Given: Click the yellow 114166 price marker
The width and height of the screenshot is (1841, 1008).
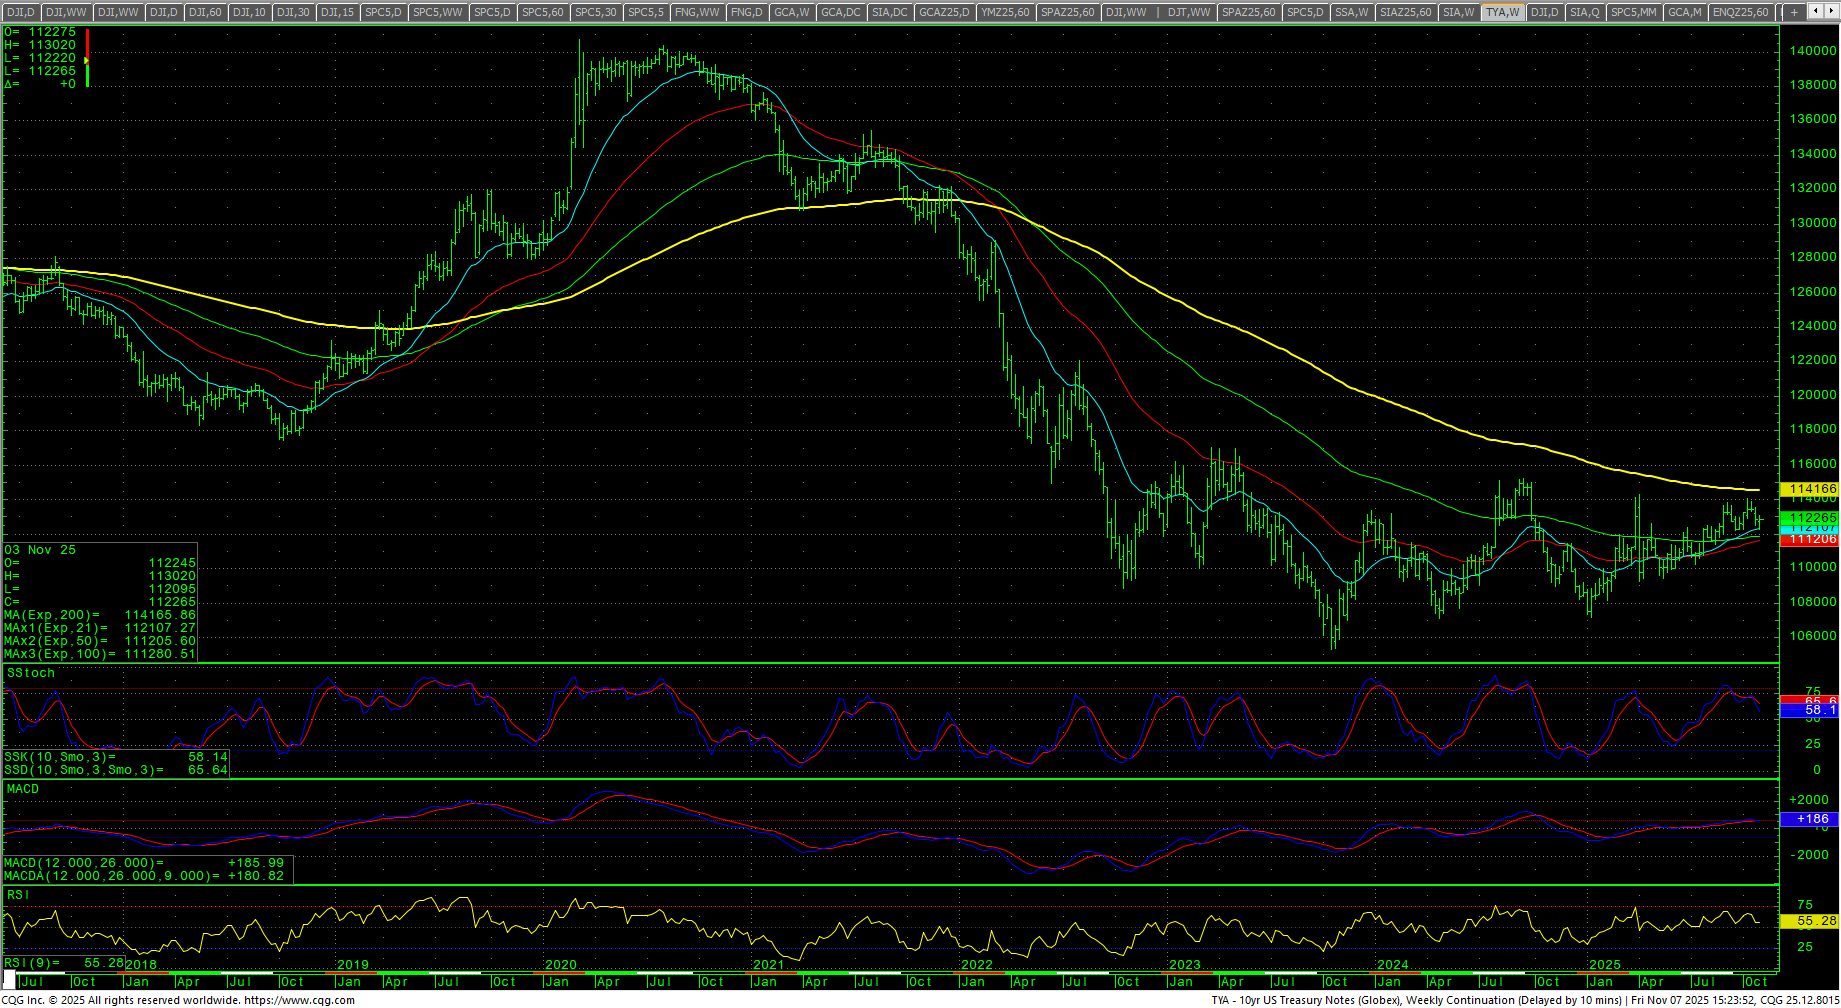Looking at the screenshot, I should (x=1811, y=489).
